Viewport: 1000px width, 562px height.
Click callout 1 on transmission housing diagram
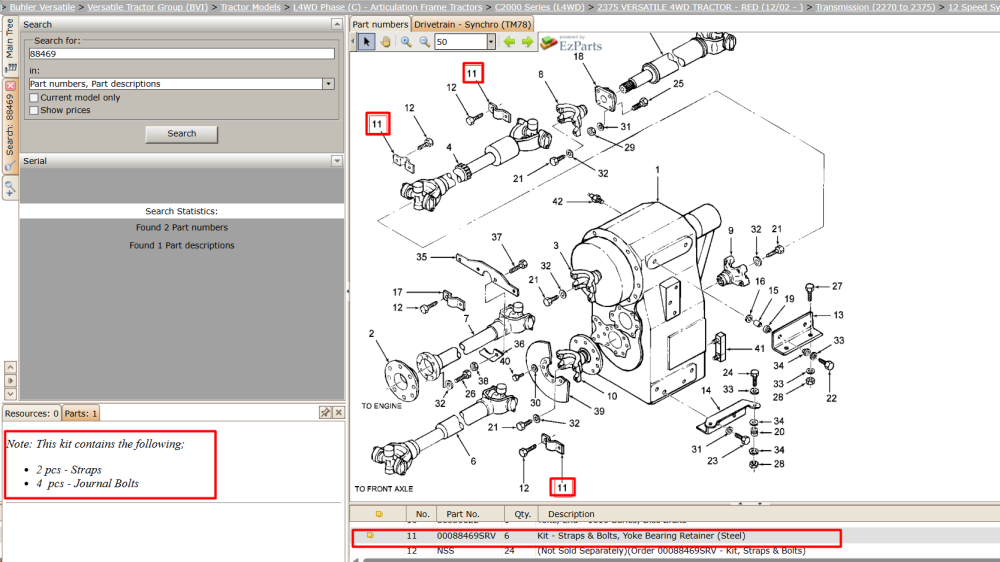657,170
